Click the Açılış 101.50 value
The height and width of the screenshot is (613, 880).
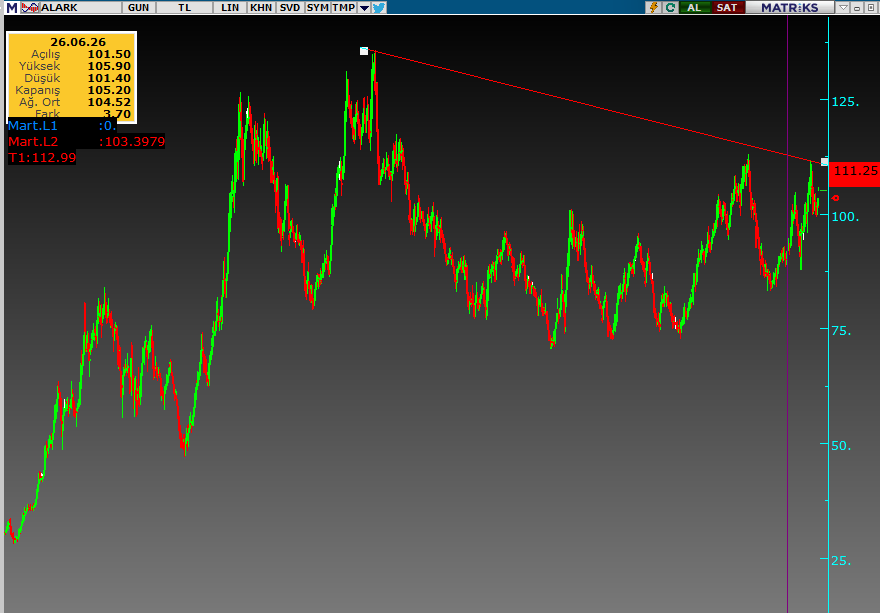click(x=109, y=54)
